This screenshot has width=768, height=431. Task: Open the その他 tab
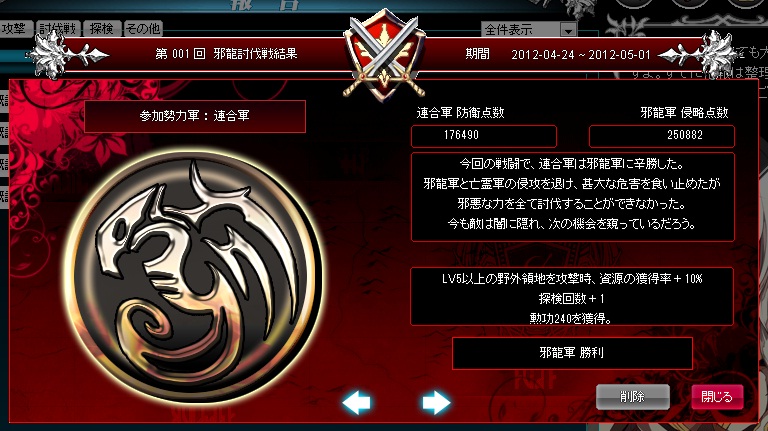tap(143, 28)
